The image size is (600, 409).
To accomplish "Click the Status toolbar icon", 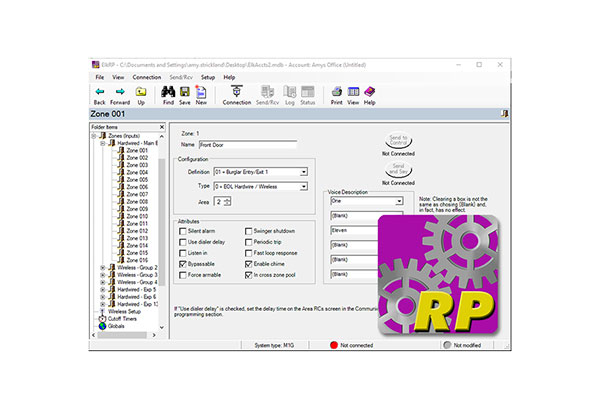I will click(x=307, y=92).
